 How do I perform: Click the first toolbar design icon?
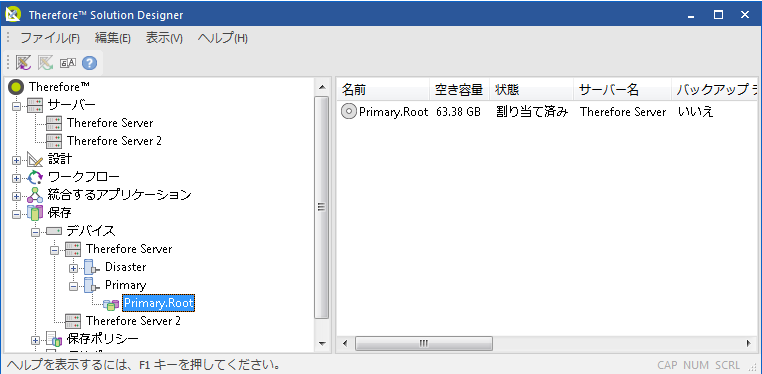23,63
